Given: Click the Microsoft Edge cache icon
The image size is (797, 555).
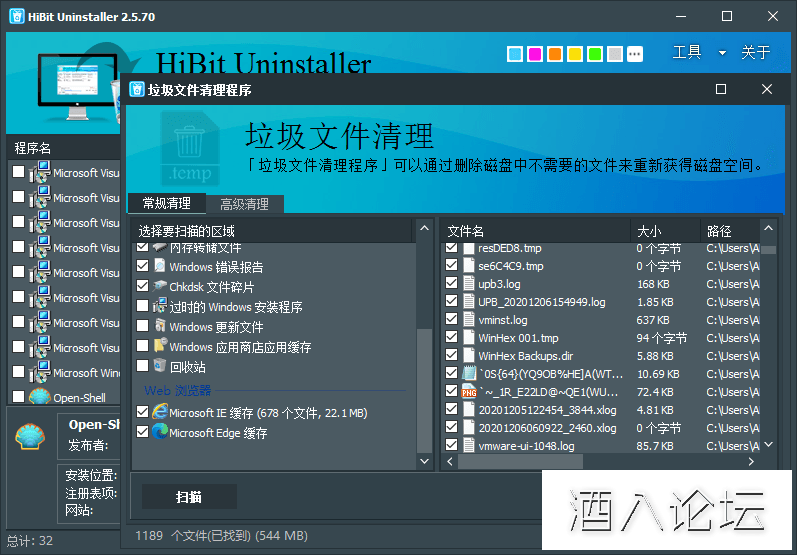Looking at the screenshot, I should coord(159,432).
